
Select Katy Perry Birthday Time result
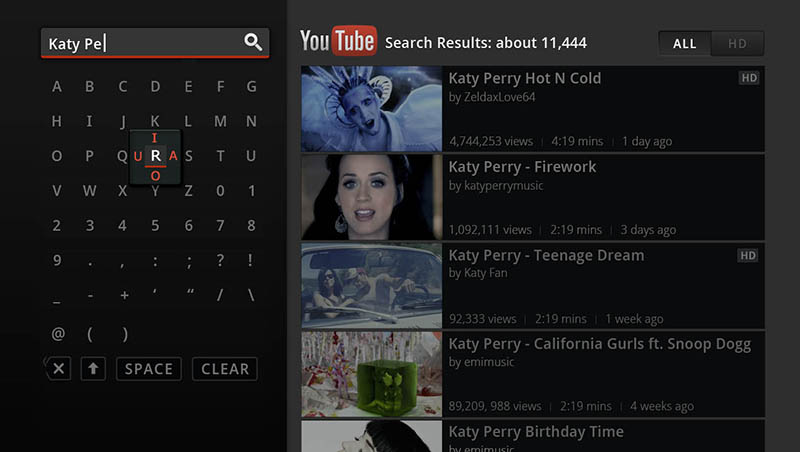click(535, 432)
